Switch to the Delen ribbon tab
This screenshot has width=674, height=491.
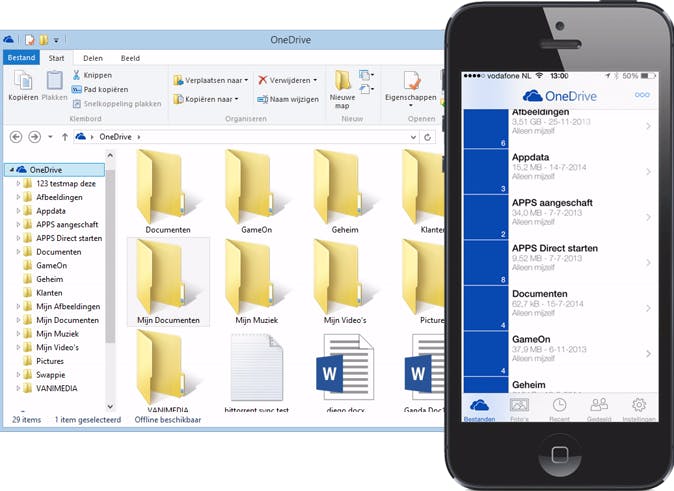coord(93,58)
